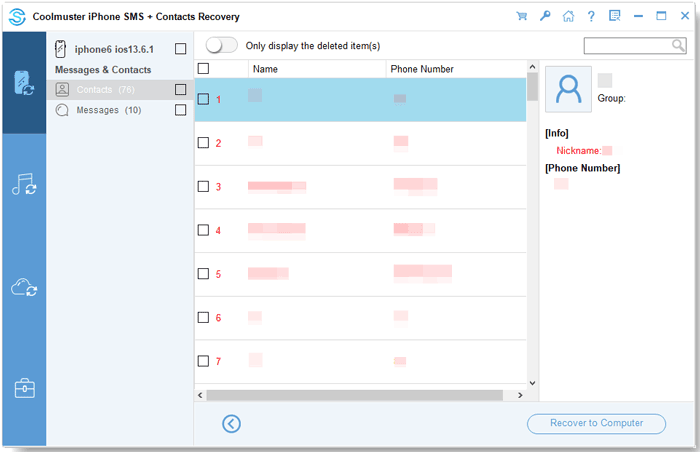Click the key register icon
Image resolution: width=700 pixels, height=452 pixels.
coord(545,17)
